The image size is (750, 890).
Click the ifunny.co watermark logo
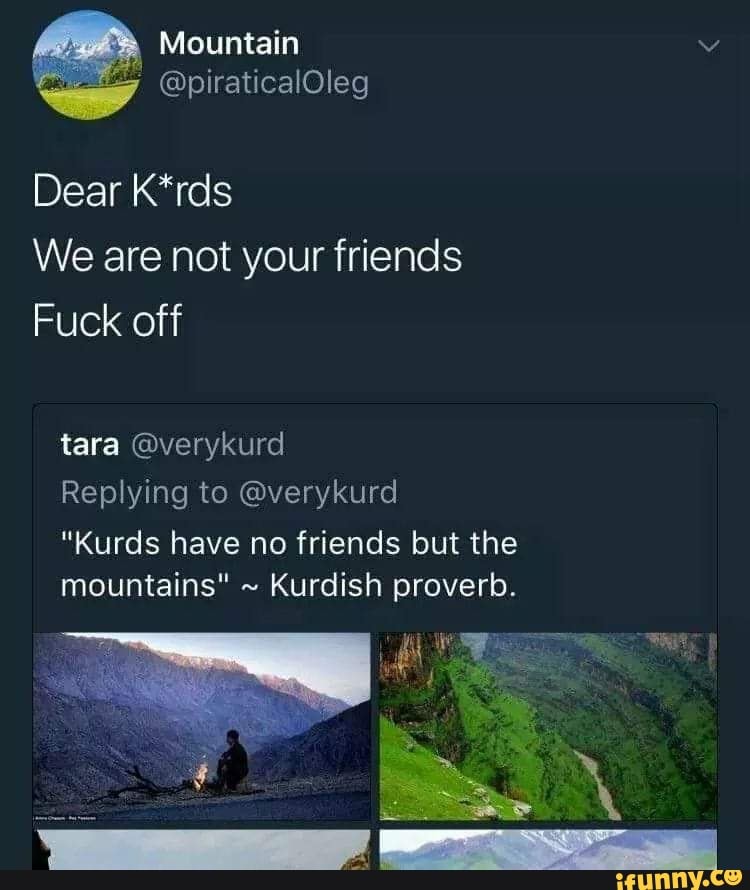(679, 879)
